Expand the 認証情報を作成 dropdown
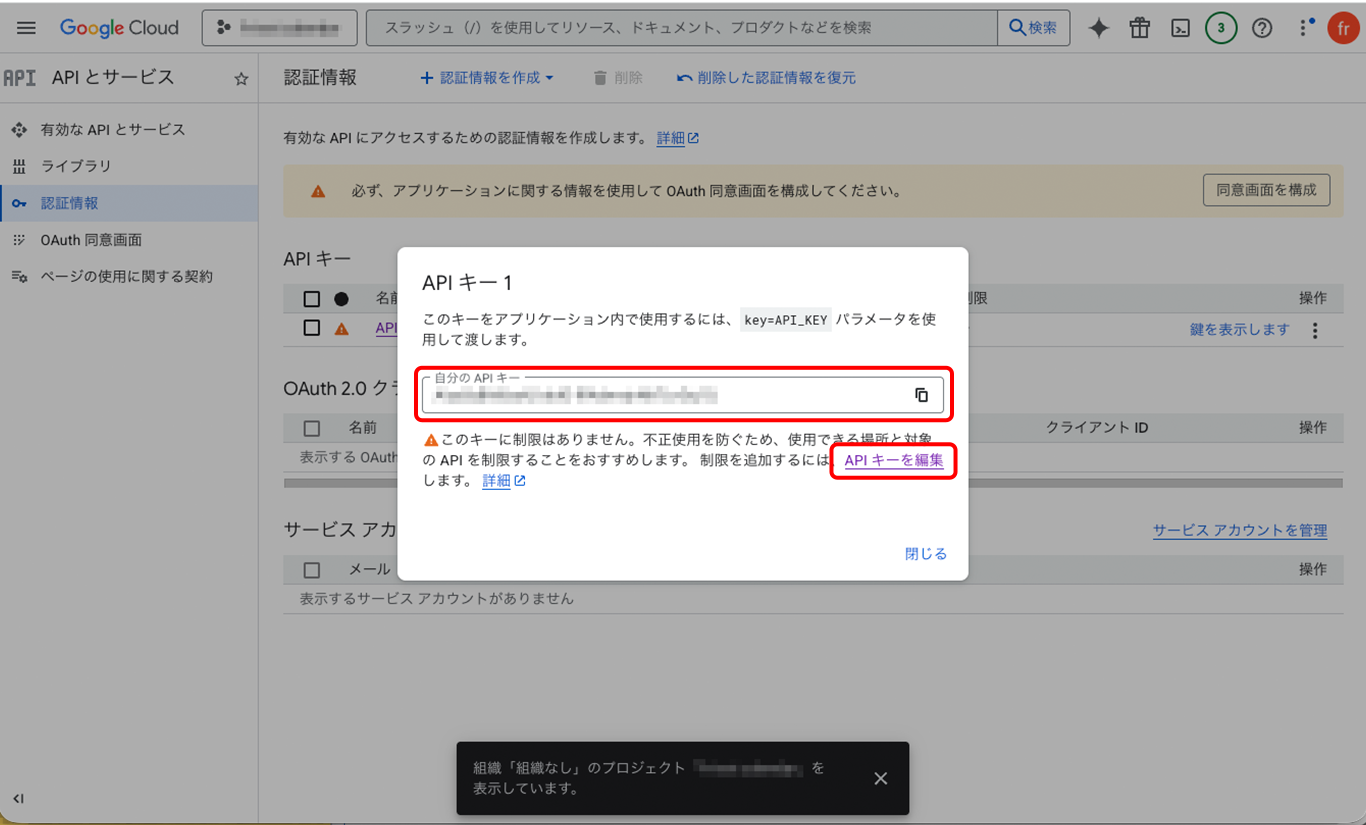This screenshot has width=1366, height=825. (x=487, y=78)
